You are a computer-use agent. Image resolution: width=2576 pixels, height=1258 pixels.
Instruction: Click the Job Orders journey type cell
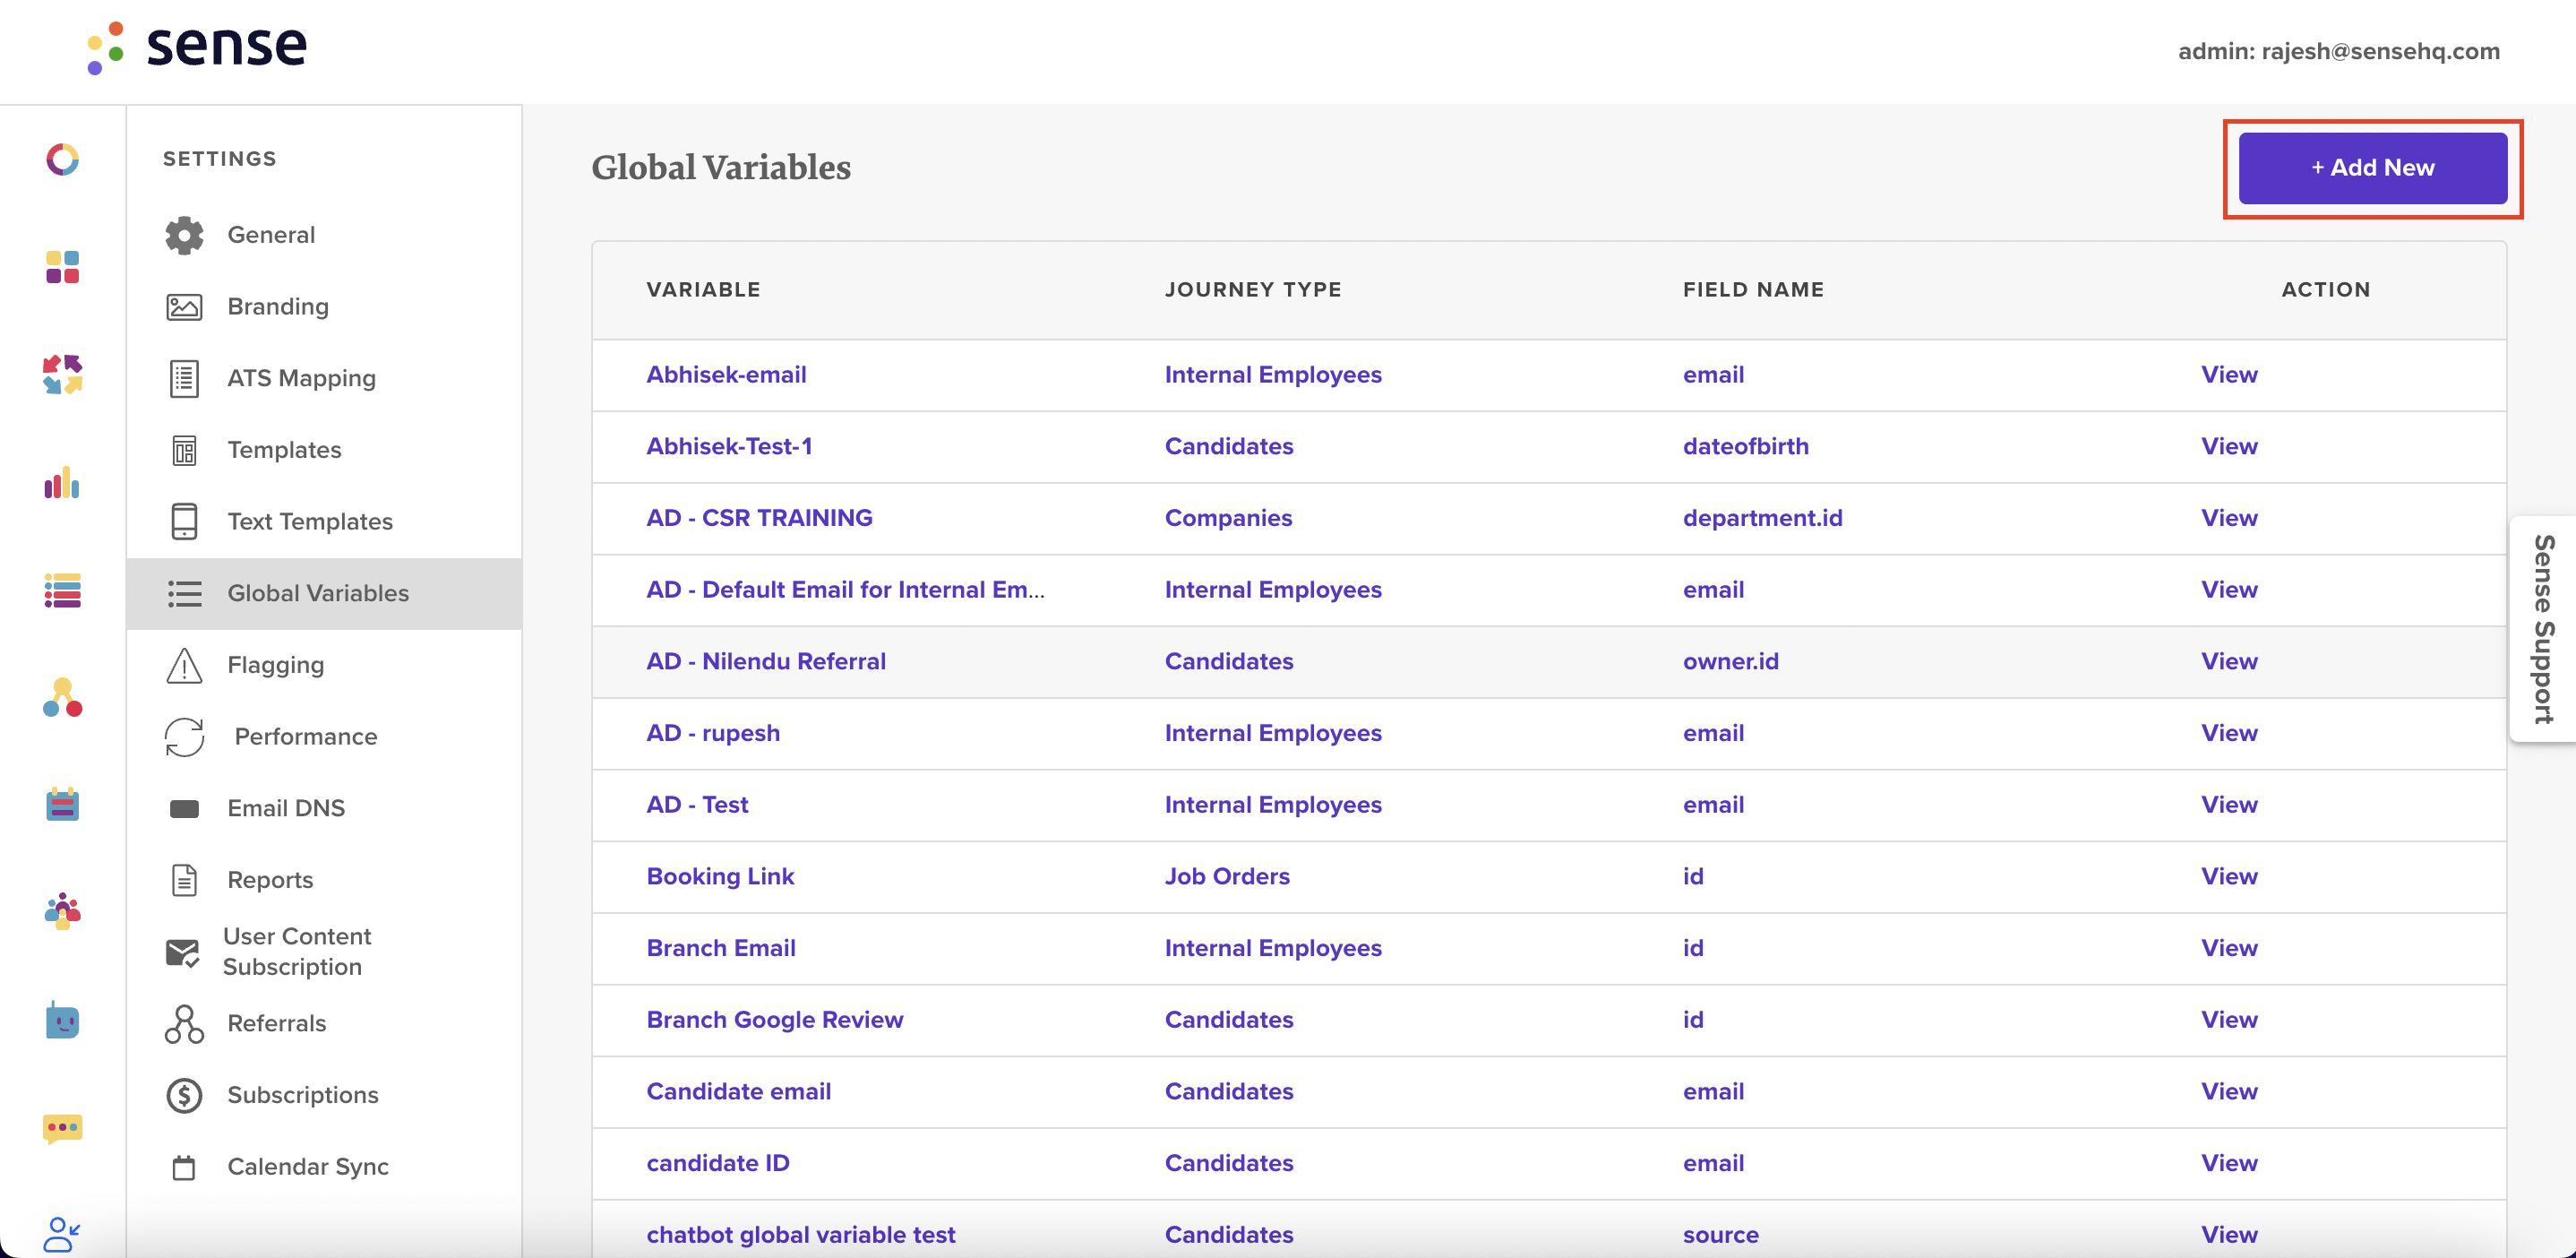pyautogui.click(x=1227, y=876)
